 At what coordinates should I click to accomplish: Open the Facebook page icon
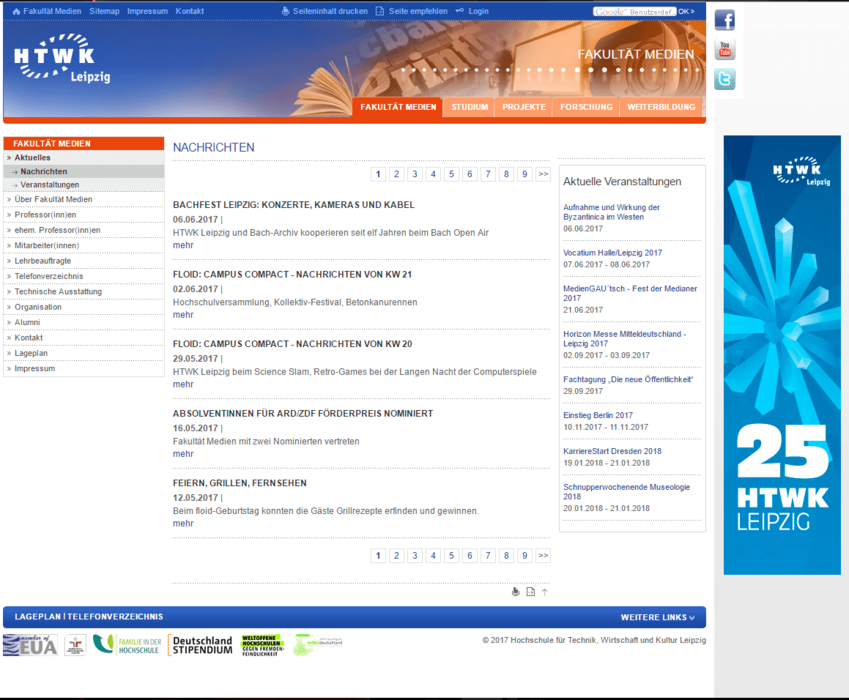coord(724,20)
